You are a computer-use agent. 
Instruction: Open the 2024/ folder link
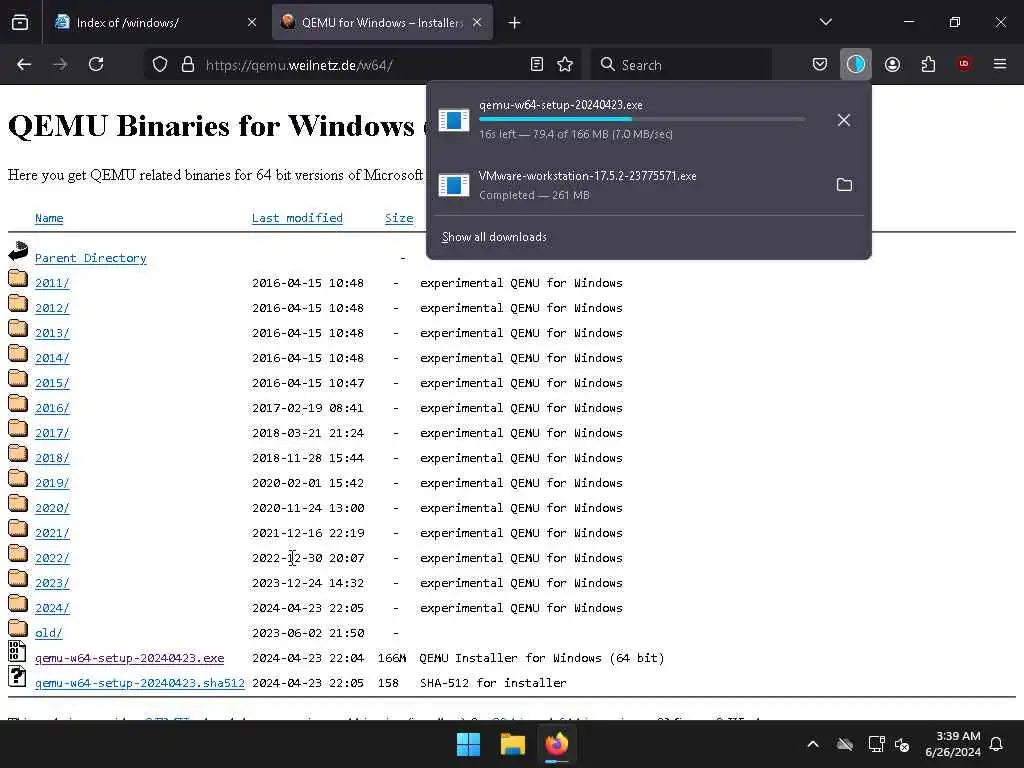pyautogui.click(x=52, y=608)
